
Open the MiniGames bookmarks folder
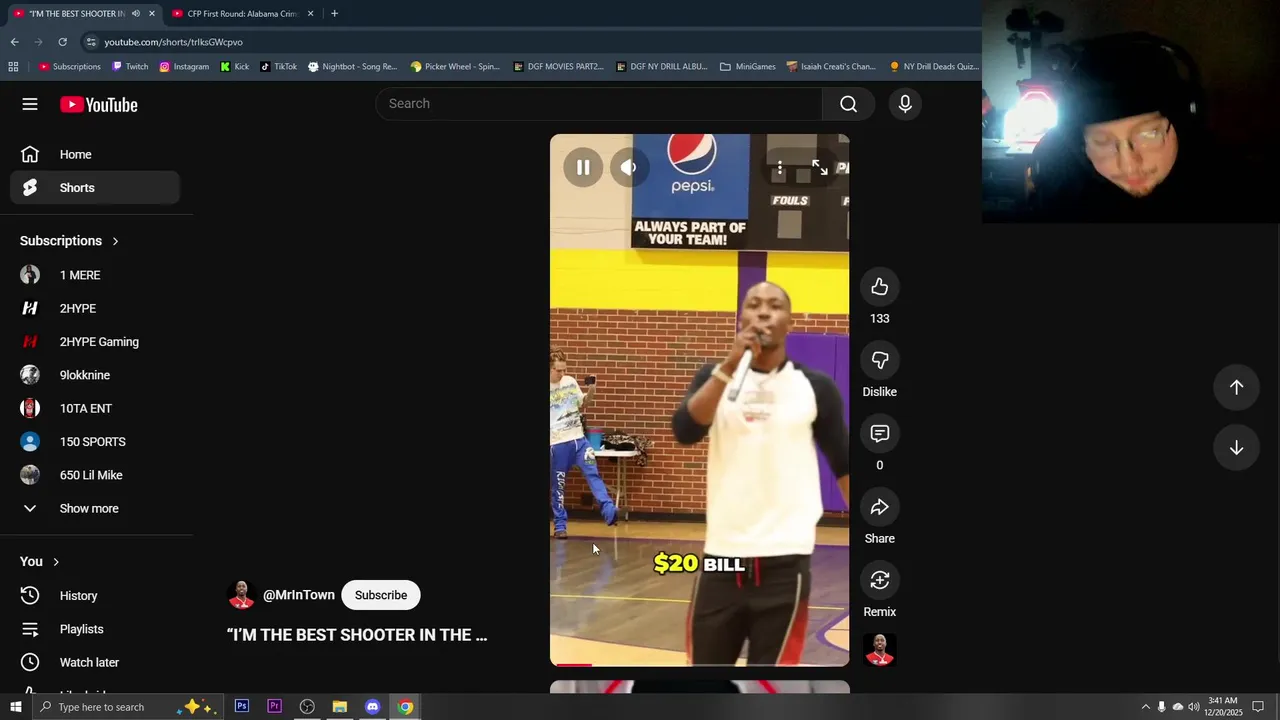748,67
